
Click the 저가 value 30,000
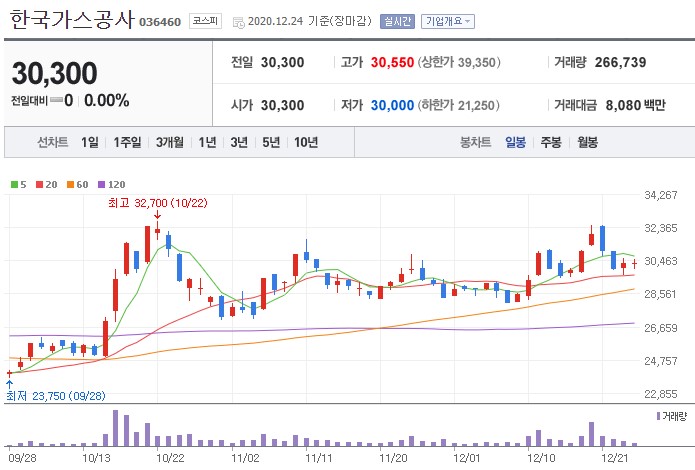tap(392, 106)
